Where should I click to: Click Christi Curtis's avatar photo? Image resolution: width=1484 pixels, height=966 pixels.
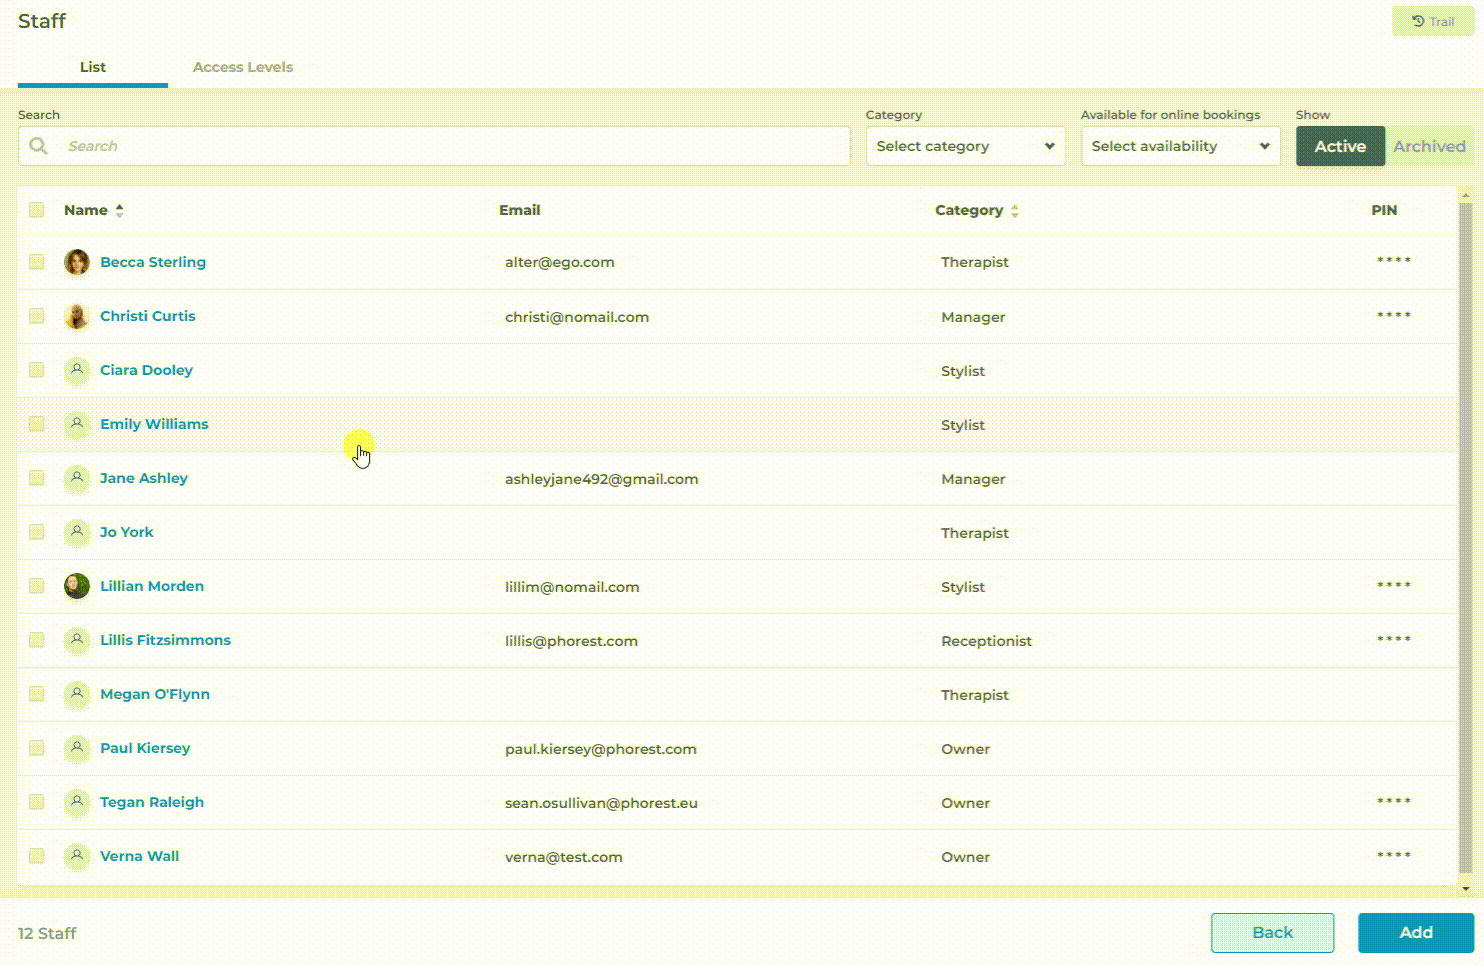point(77,316)
